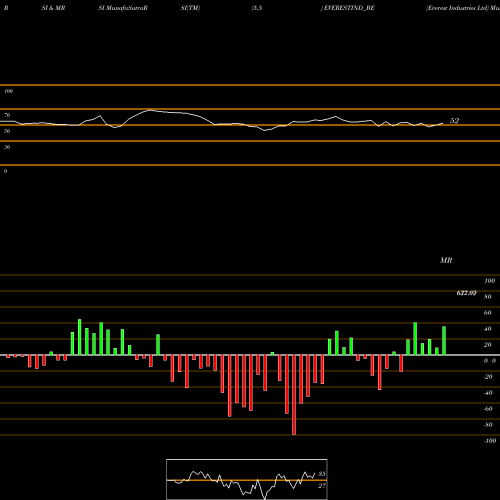
Task: Click the 'SI & MR' header text
Action: point(53,8)
